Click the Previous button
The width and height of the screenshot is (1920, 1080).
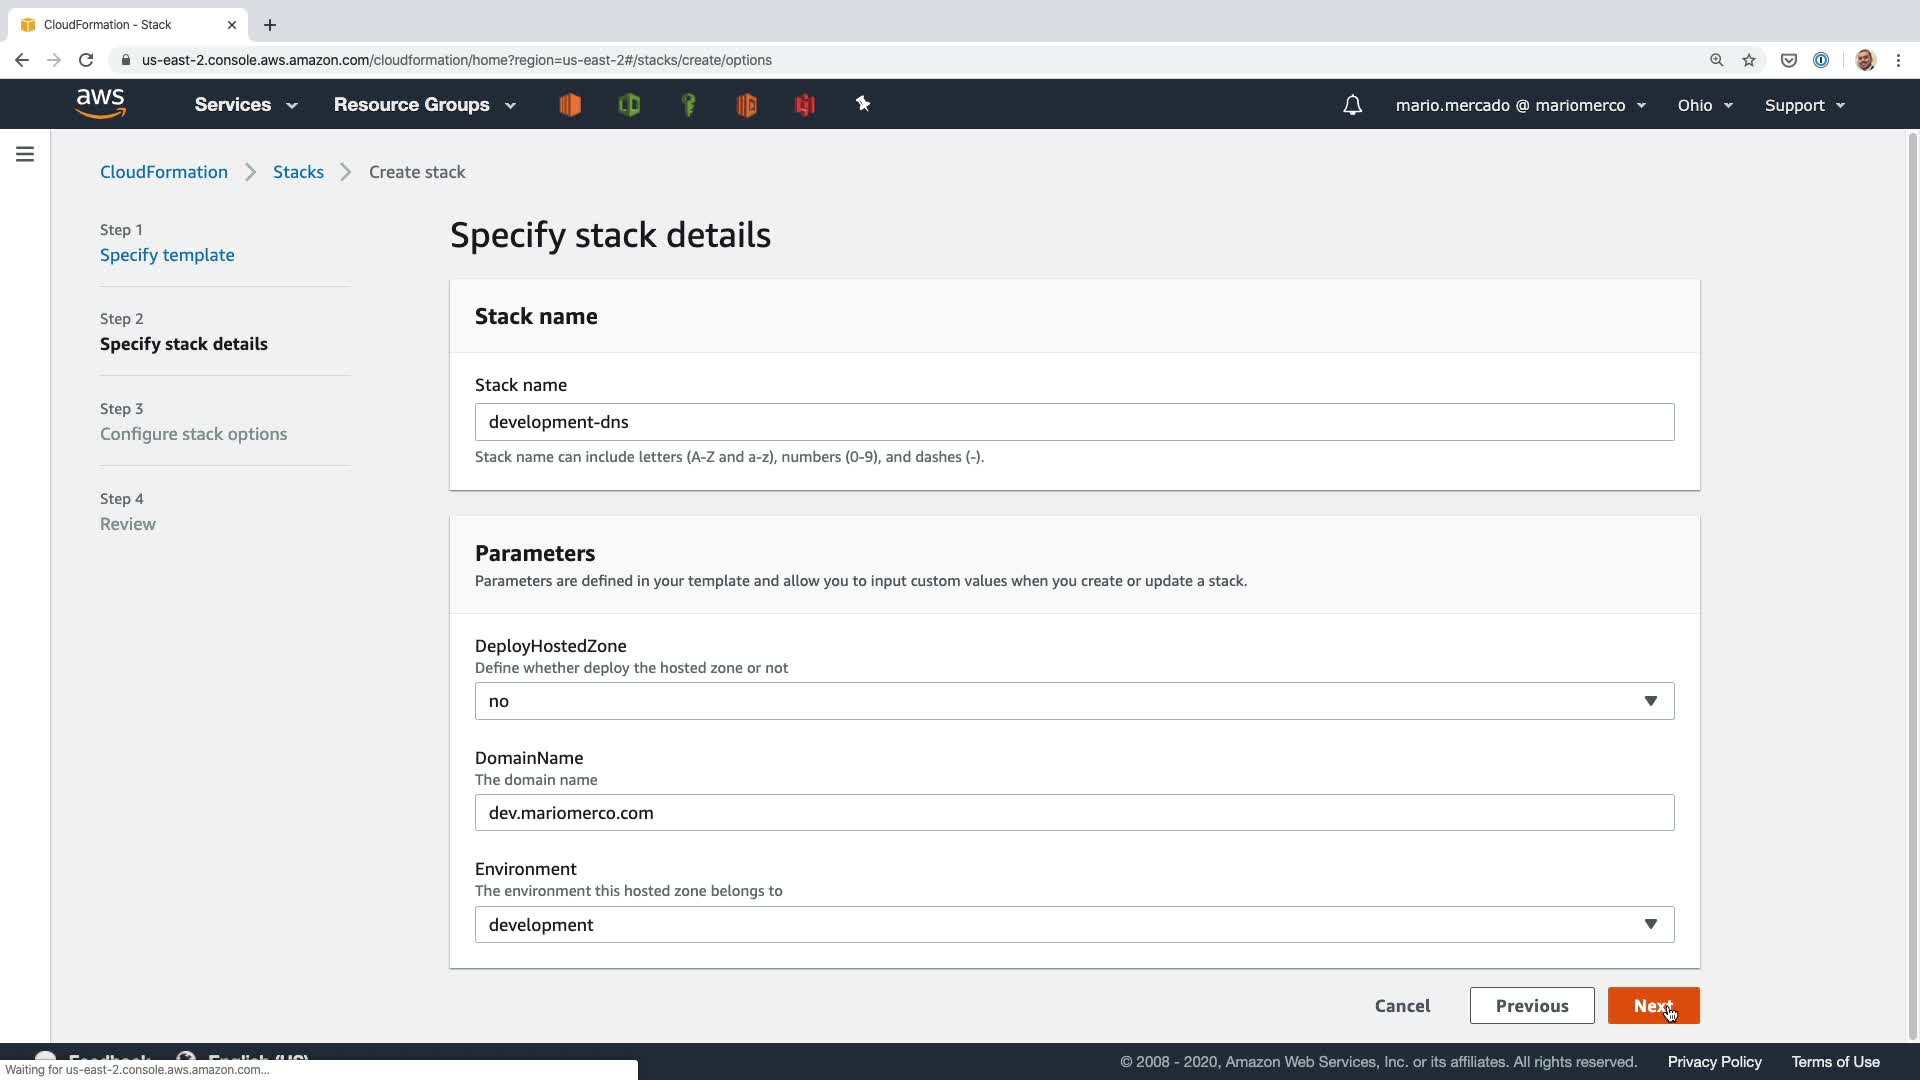tap(1531, 1006)
